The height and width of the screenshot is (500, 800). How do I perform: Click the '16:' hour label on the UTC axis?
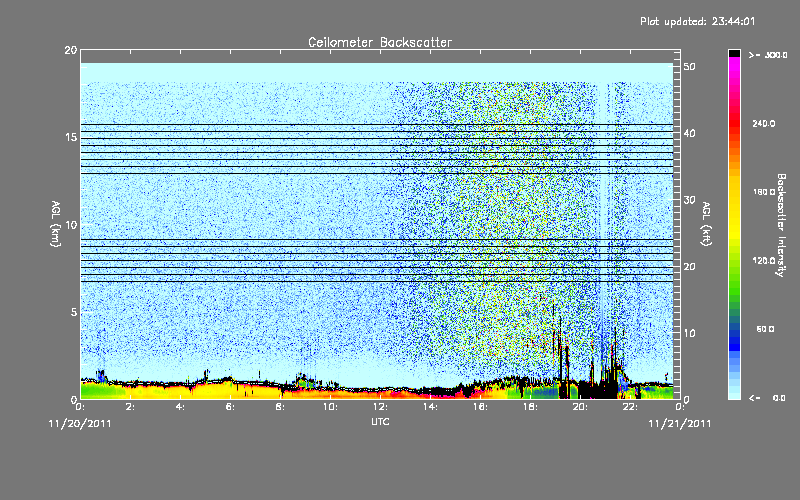[x=480, y=407]
